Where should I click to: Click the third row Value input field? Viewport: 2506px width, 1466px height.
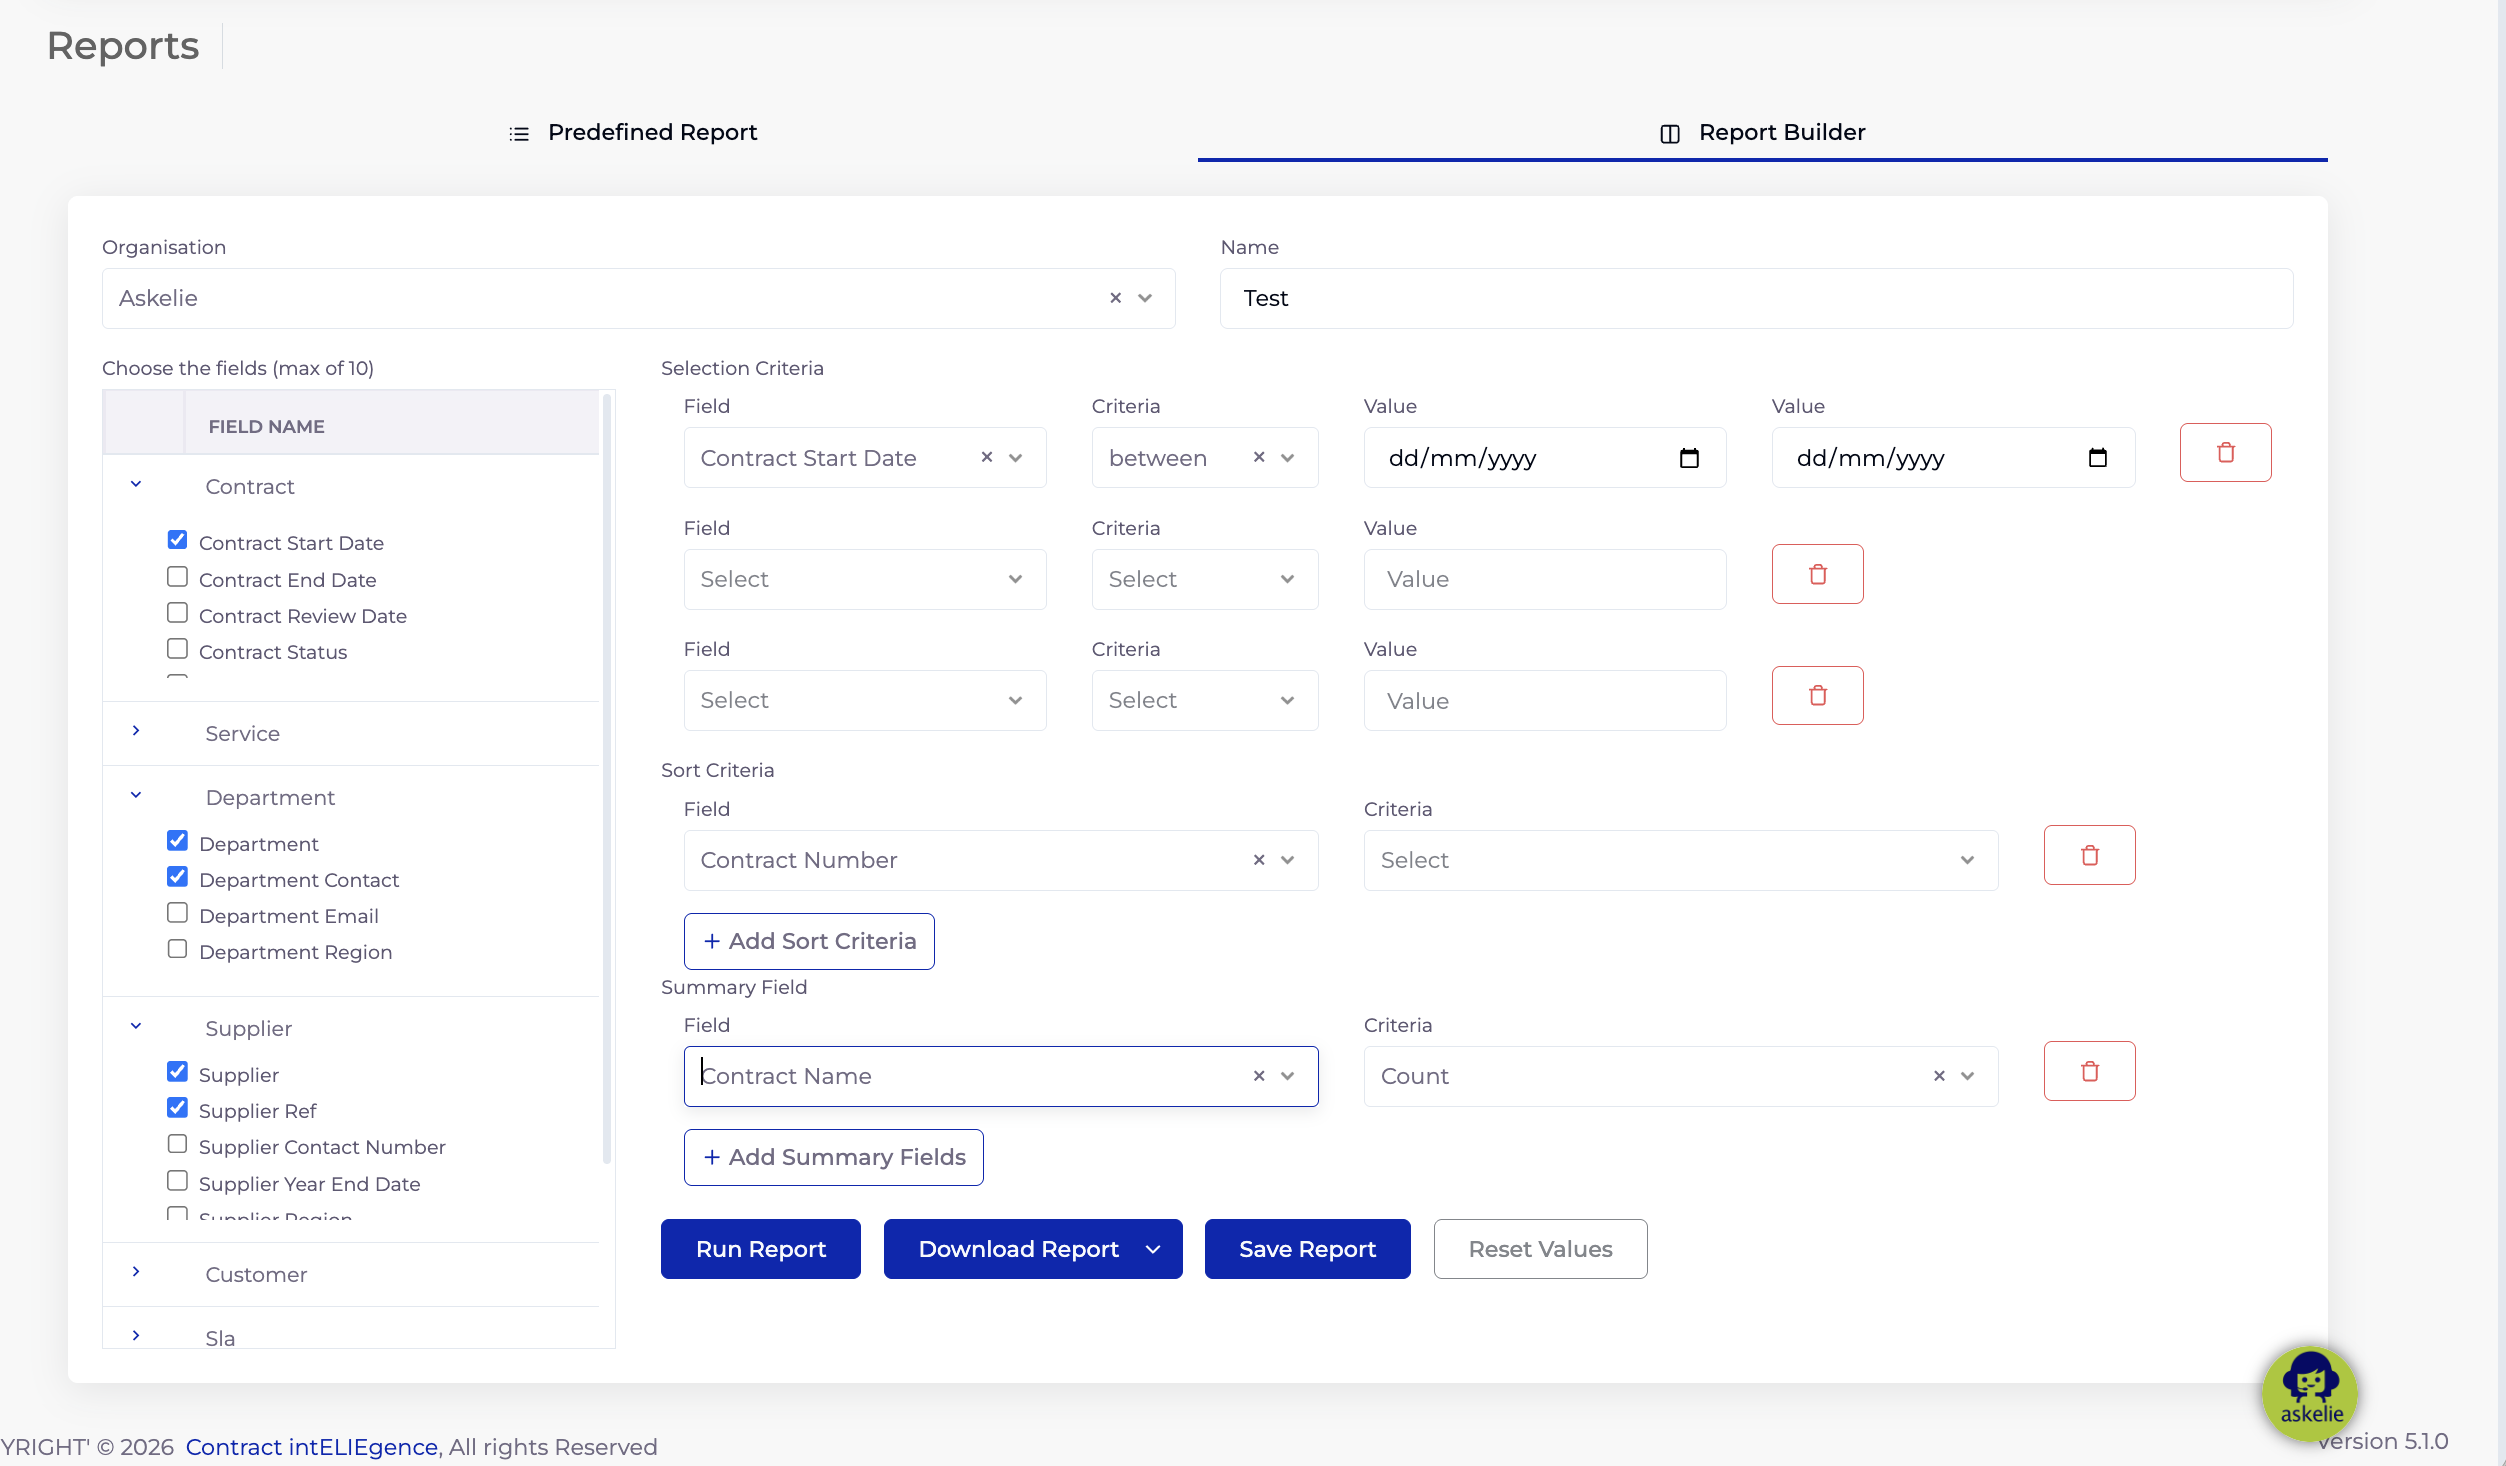[1544, 700]
